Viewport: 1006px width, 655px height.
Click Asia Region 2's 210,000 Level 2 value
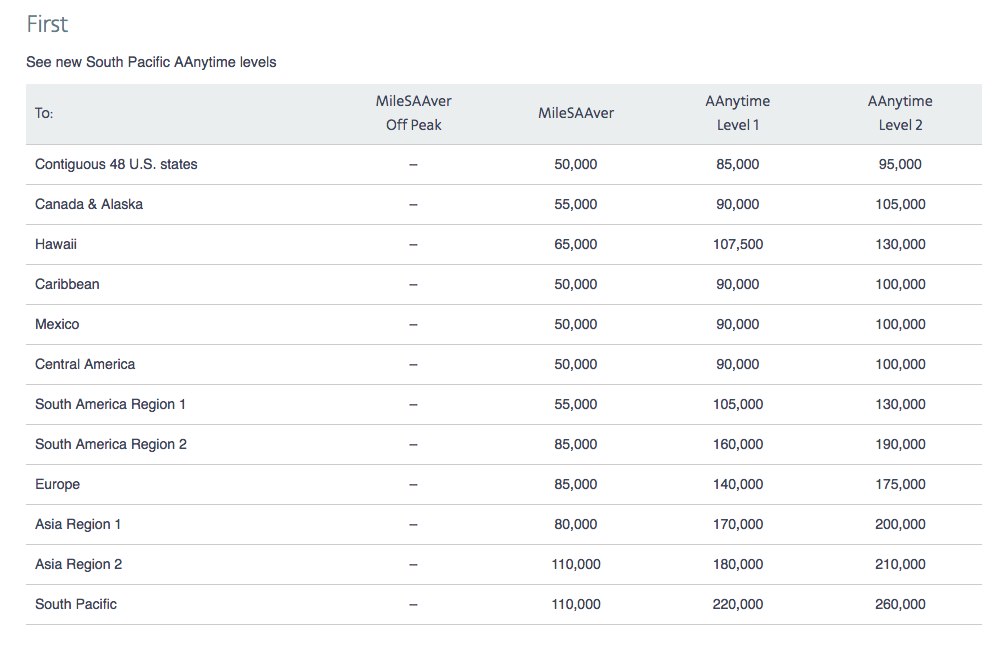[x=900, y=565]
